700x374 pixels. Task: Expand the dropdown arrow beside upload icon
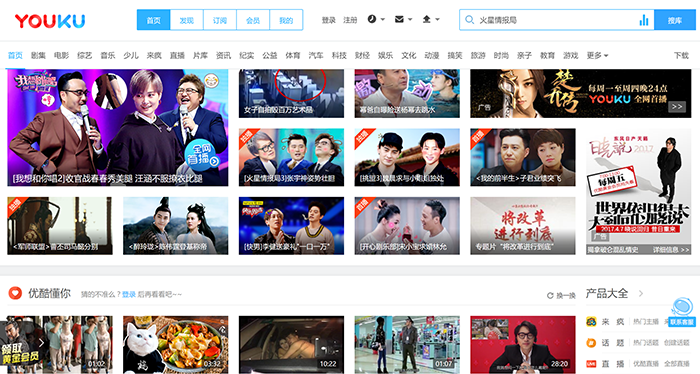click(x=438, y=19)
